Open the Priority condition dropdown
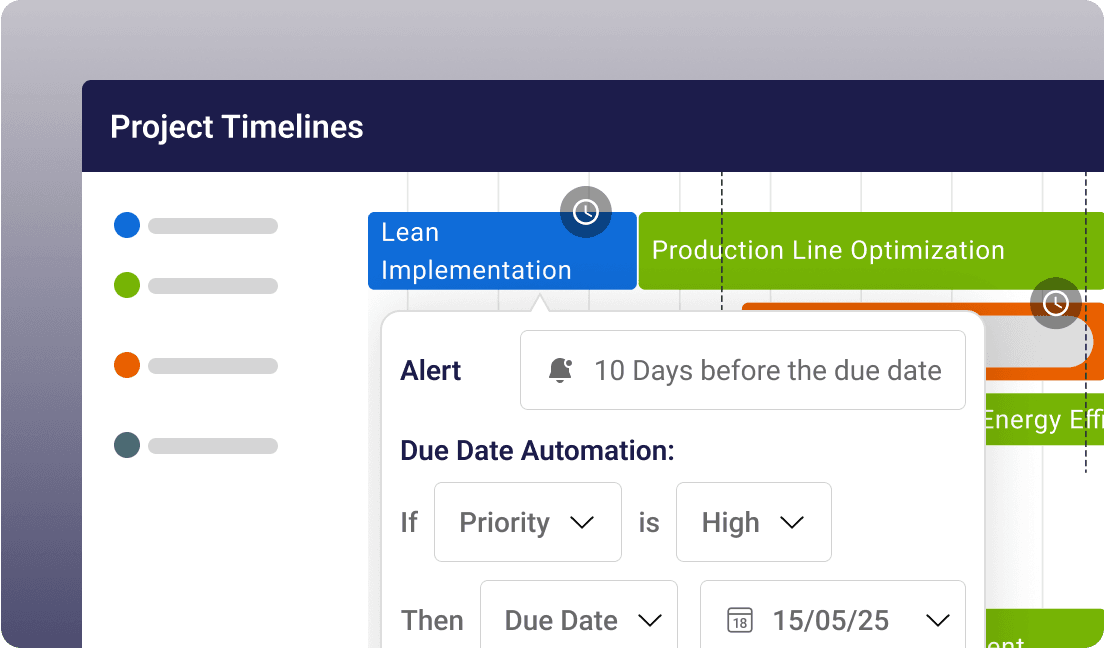 (528, 522)
